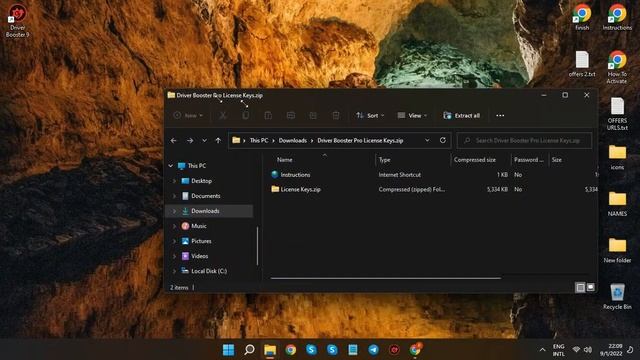The width and height of the screenshot is (640, 360).
Task: Switch to details view layout icon
Action: click(580, 288)
